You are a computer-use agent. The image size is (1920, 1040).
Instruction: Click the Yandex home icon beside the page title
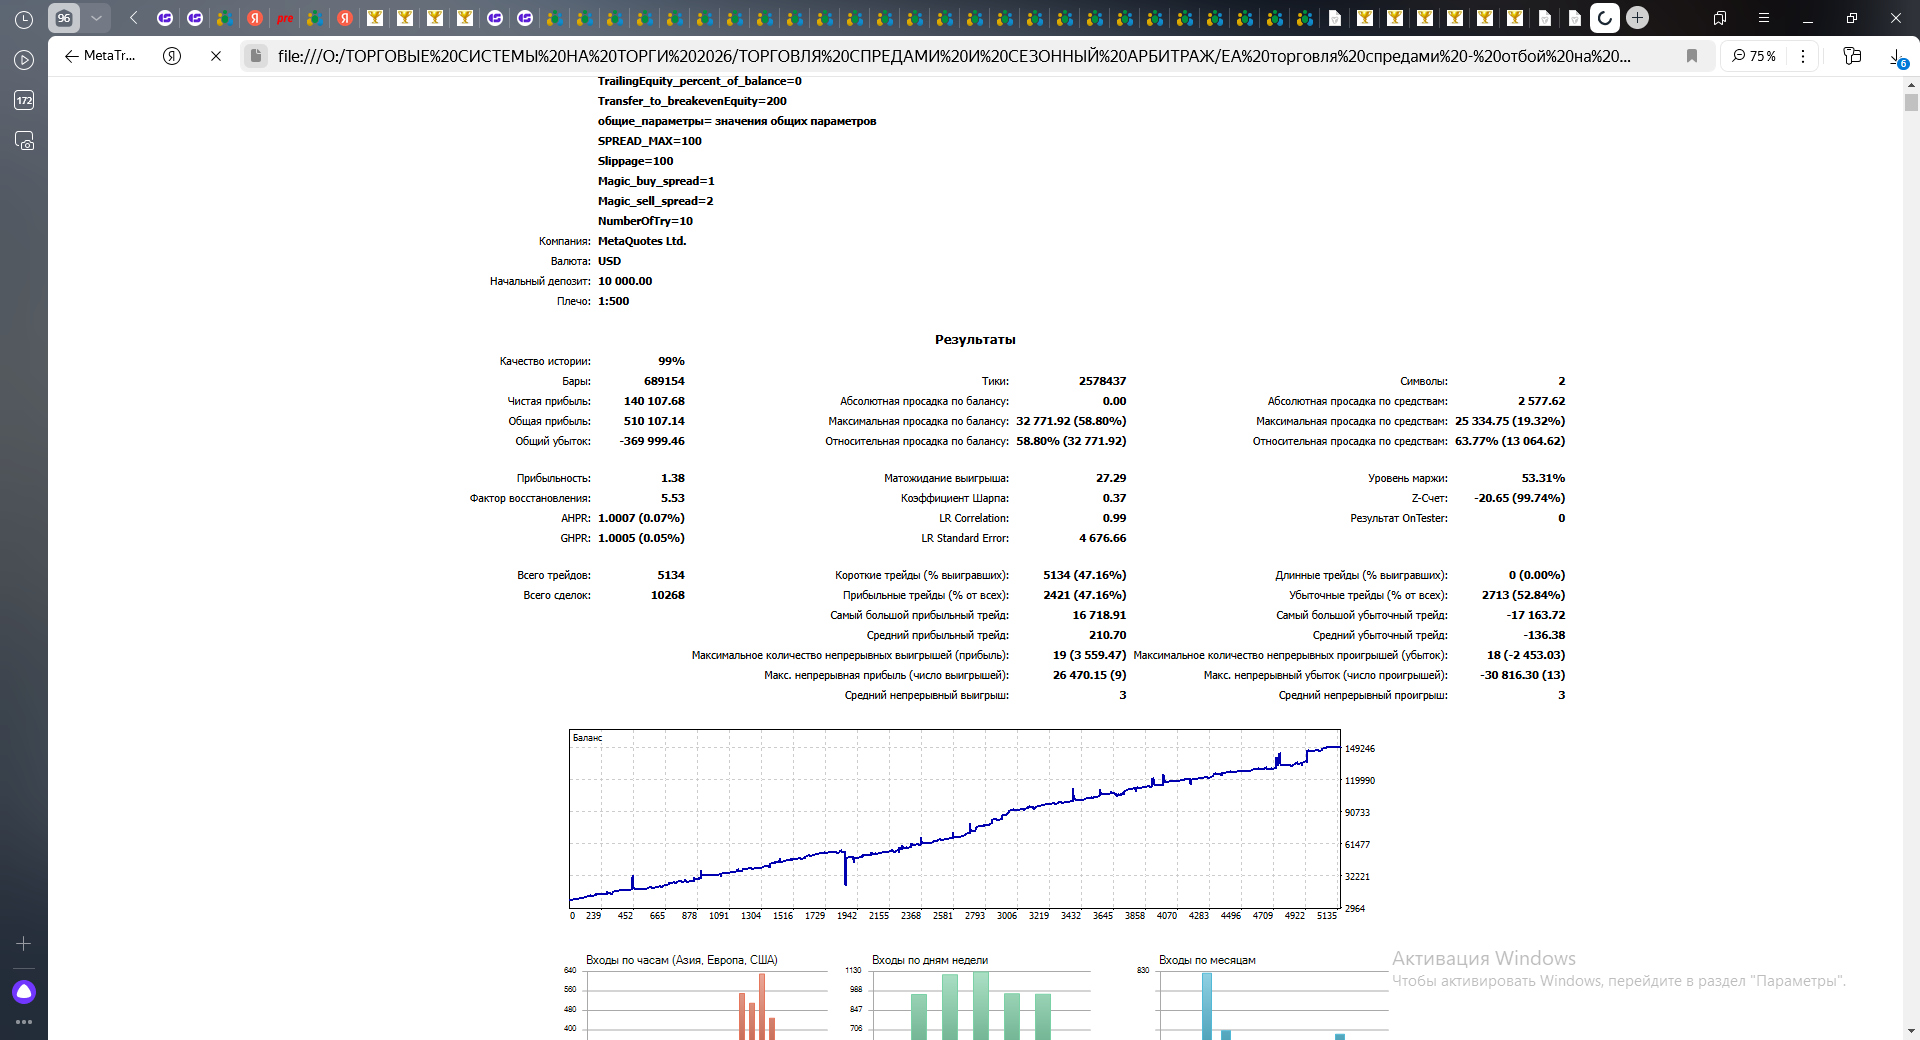pos(172,56)
